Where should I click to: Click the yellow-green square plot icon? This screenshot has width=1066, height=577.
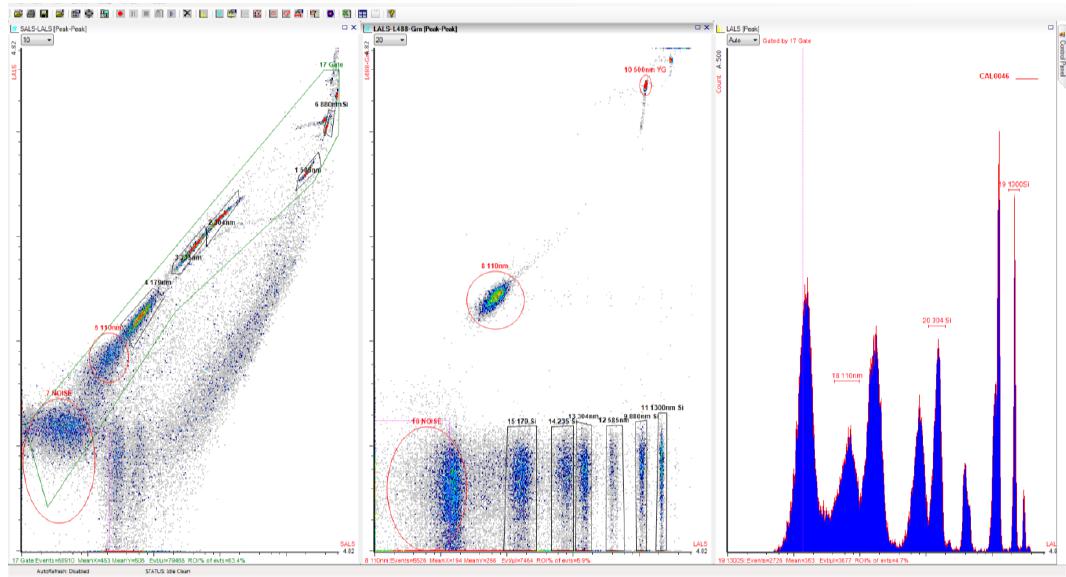tap(203, 14)
